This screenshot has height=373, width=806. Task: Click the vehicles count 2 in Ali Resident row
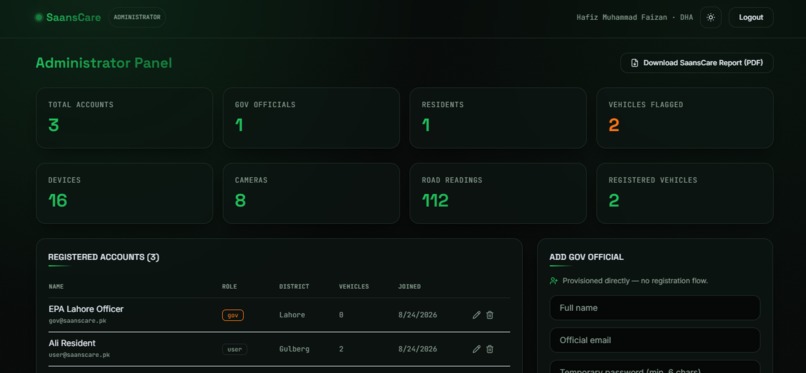pyautogui.click(x=341, y=349)
